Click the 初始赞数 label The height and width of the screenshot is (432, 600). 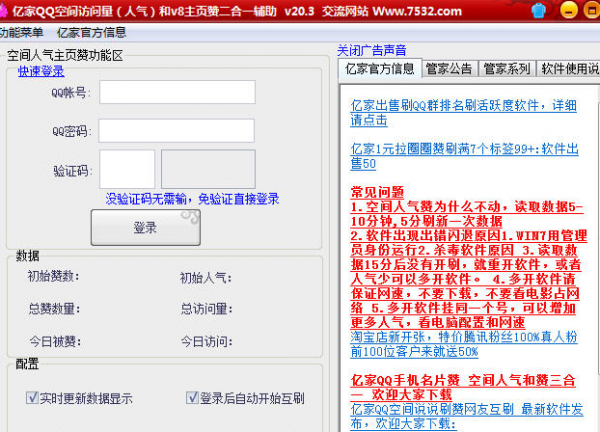(x=53, y=276)
